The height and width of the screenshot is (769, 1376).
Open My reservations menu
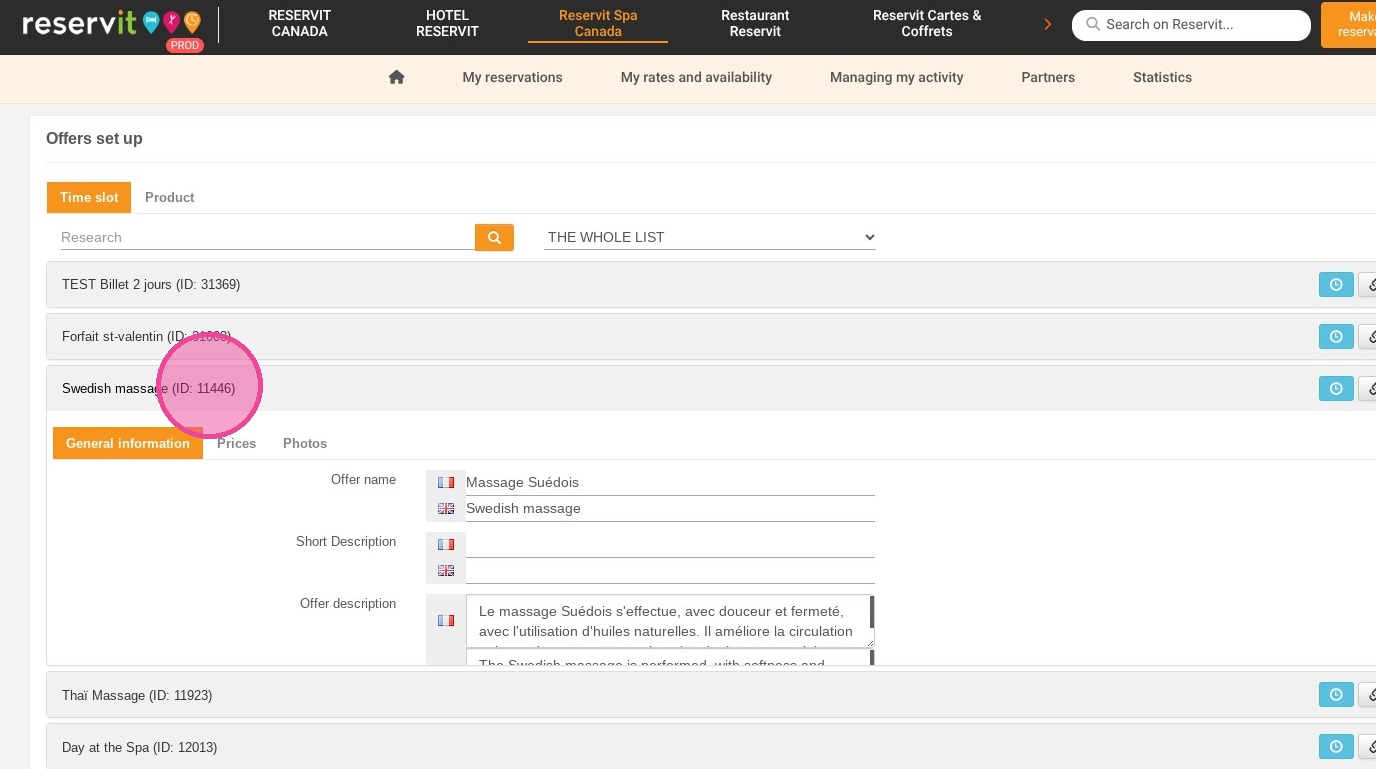[512, 77]
